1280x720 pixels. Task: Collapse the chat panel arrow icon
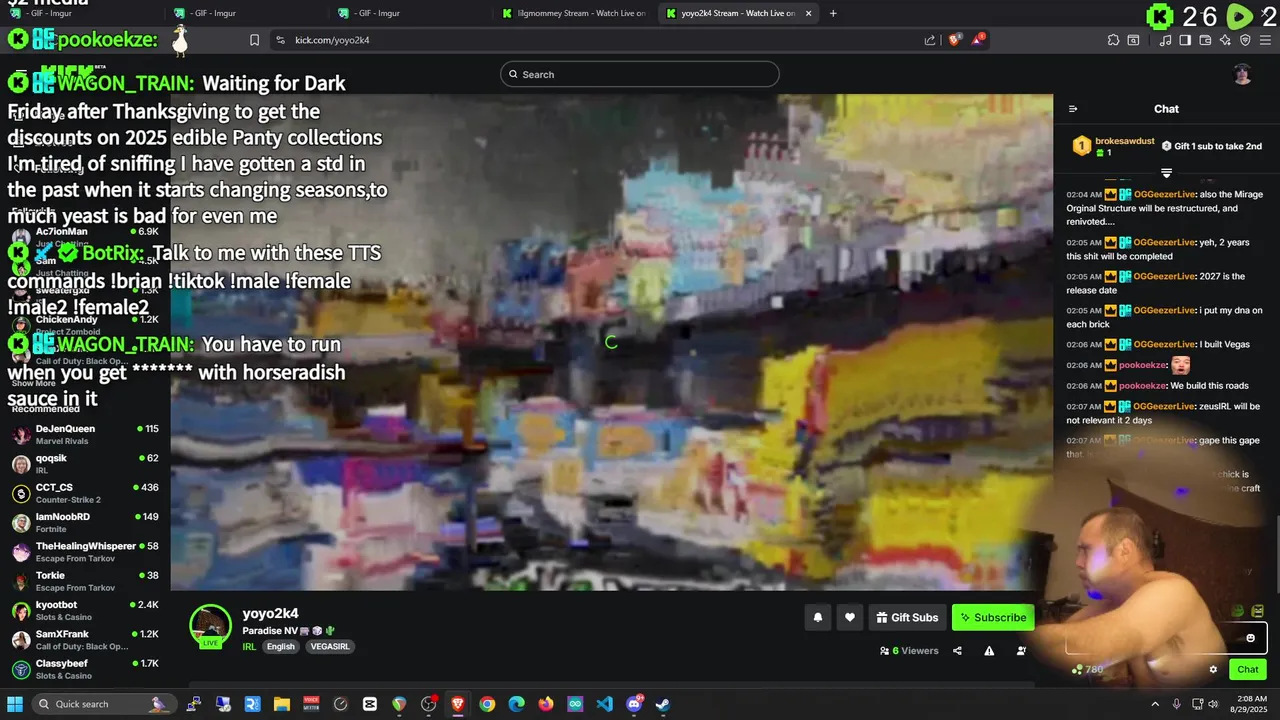1073,109
